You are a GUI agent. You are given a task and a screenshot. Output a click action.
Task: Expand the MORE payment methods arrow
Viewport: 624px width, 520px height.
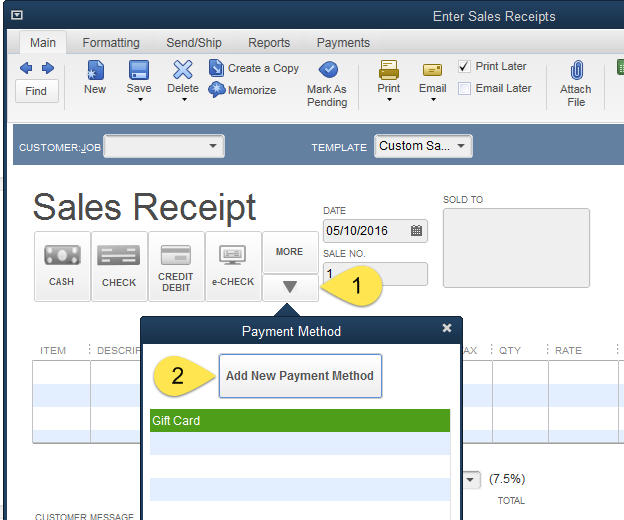290,287
